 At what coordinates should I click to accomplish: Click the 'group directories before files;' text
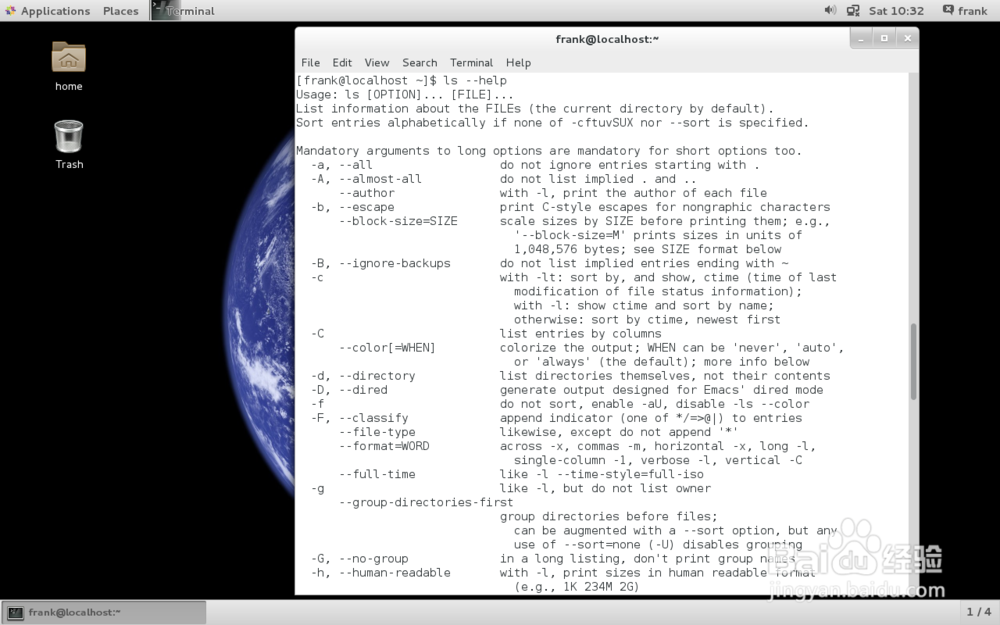(608, 516)
